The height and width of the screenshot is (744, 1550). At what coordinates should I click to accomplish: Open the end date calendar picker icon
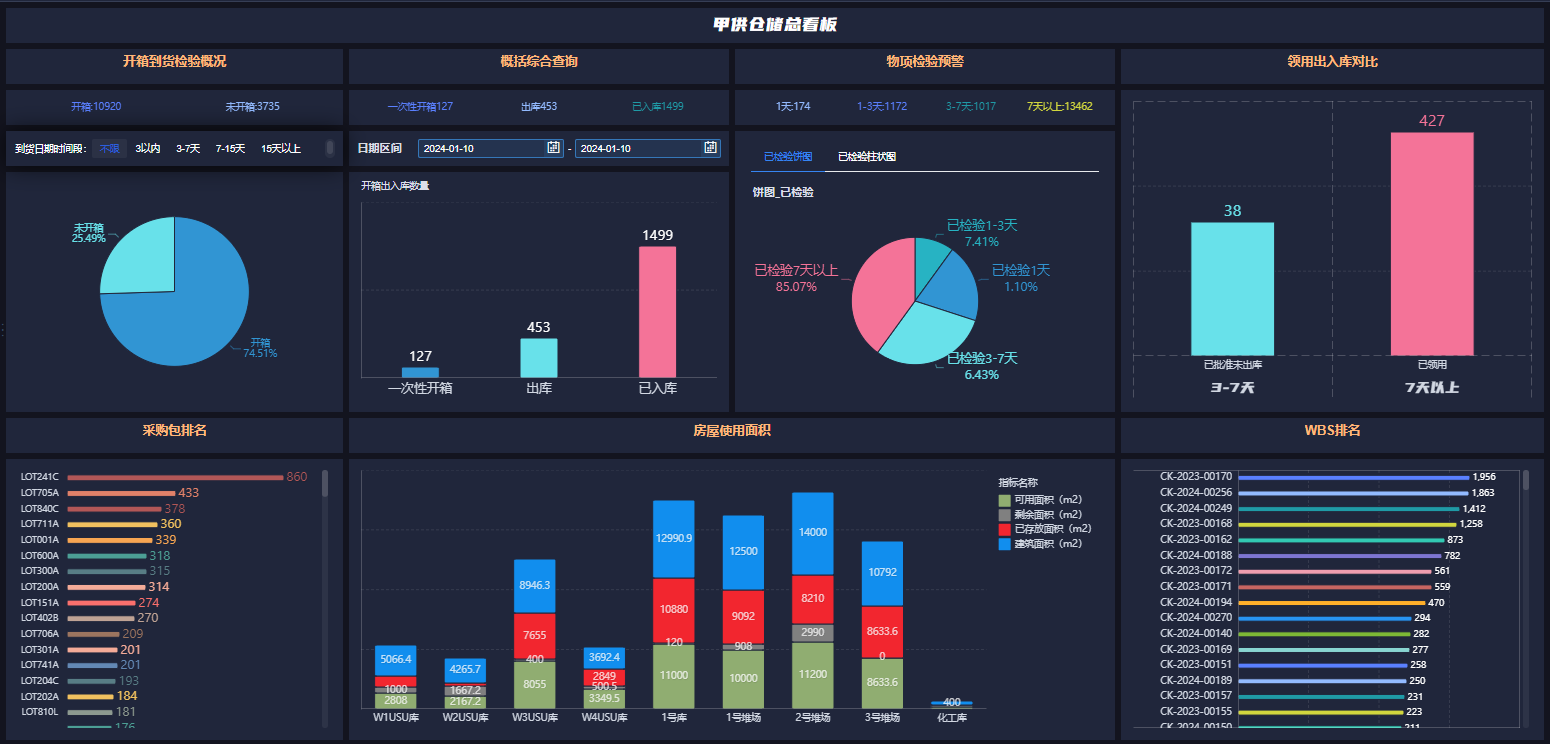[x=710, y=148]
